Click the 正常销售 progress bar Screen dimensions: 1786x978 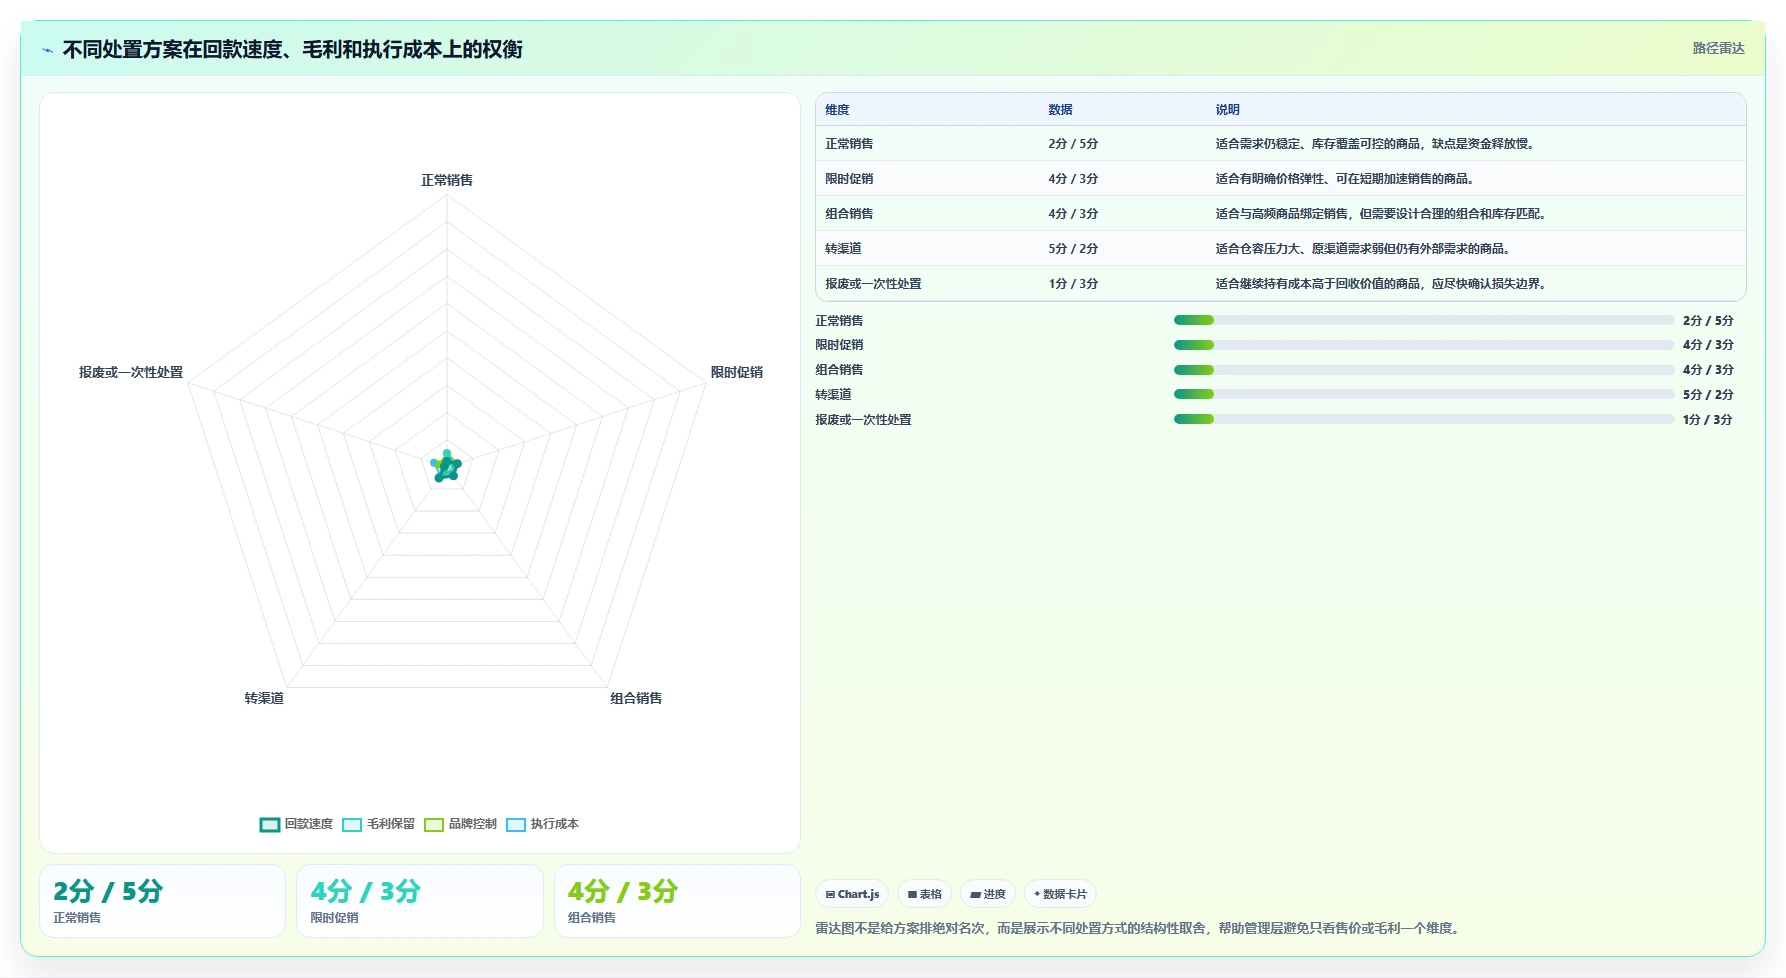tap(1424, 320)
